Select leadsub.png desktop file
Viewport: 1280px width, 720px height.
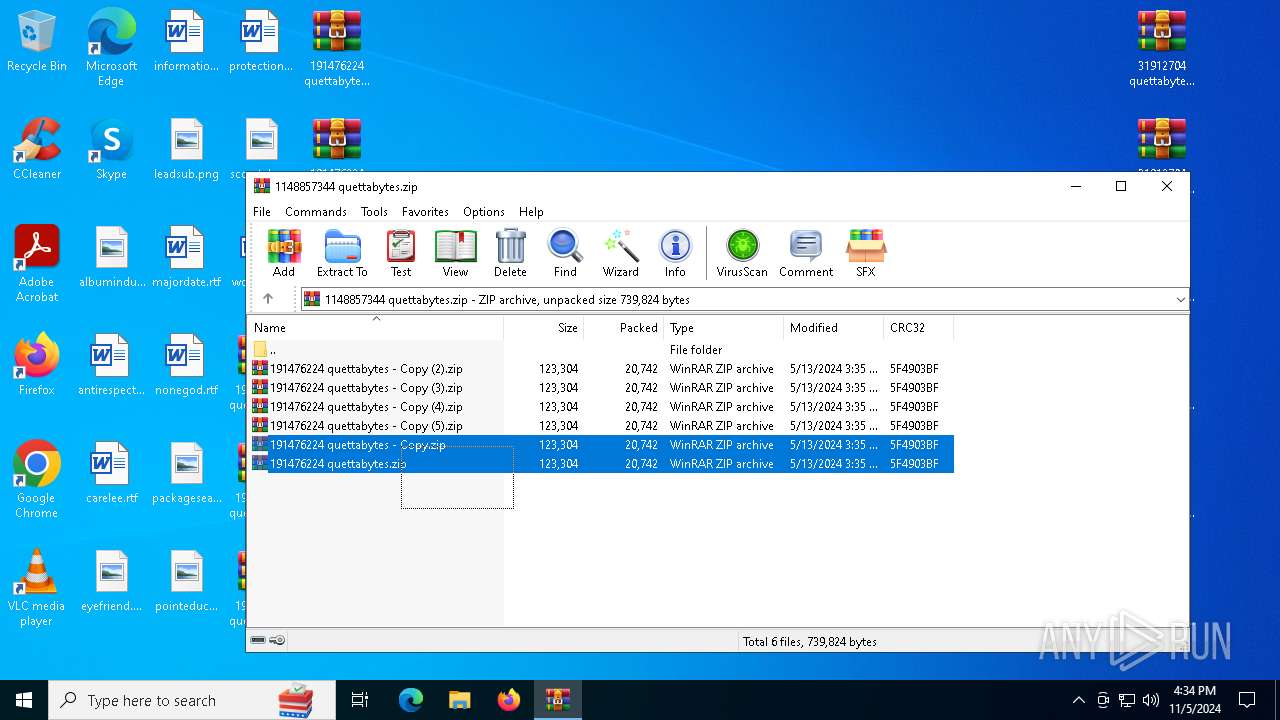pyautogui.click(x=186, y=150)
